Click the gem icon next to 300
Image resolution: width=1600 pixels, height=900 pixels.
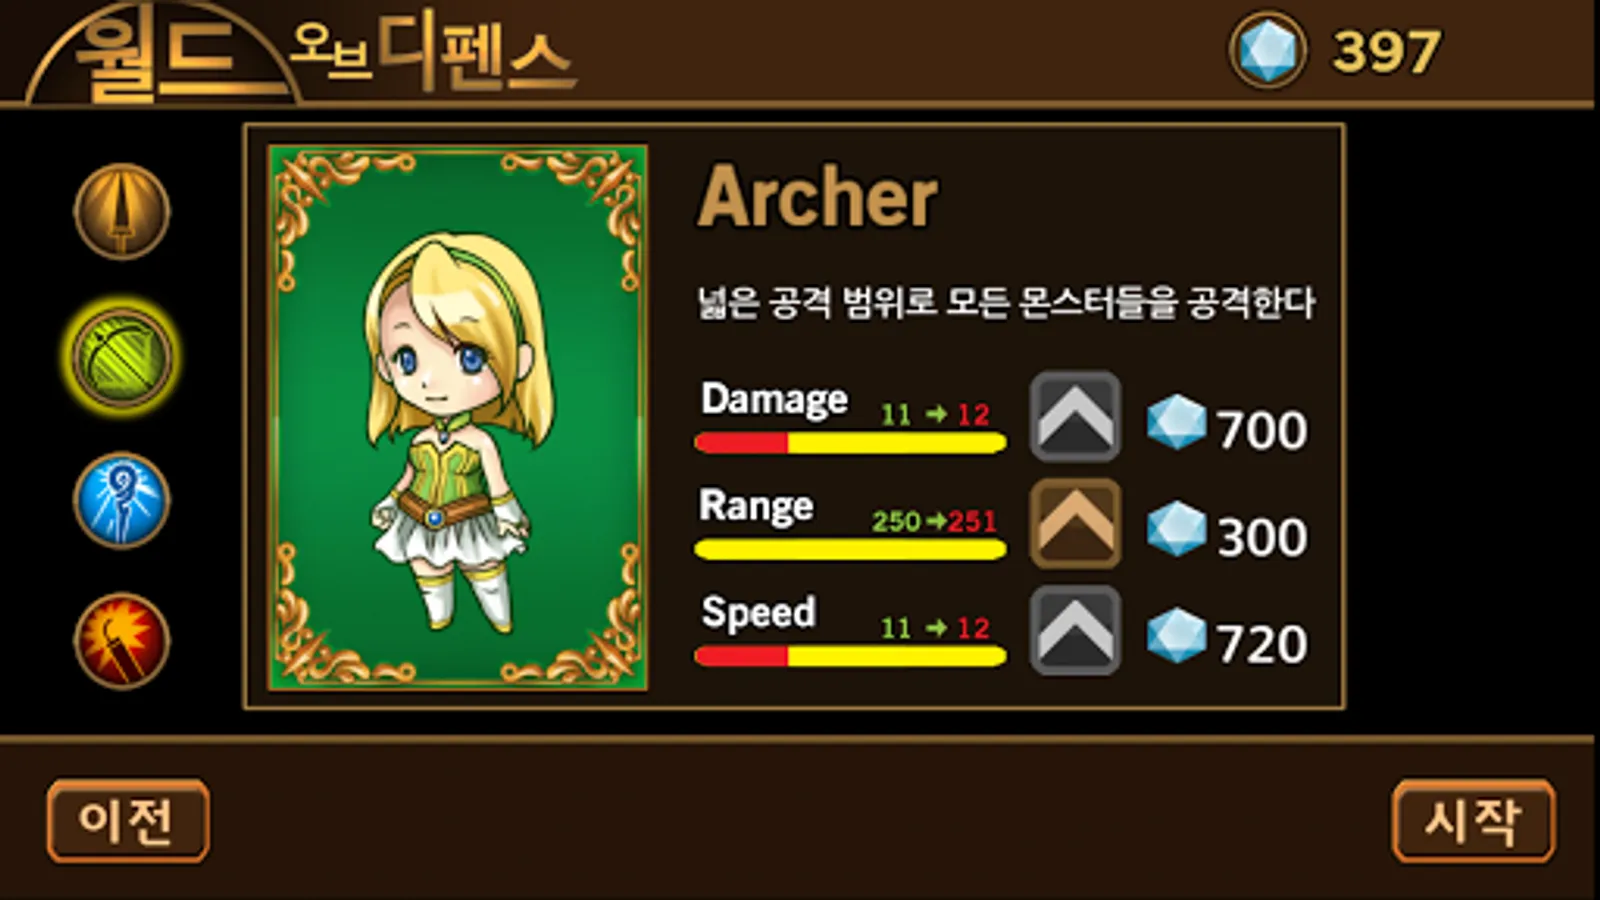click(1176, 528)
